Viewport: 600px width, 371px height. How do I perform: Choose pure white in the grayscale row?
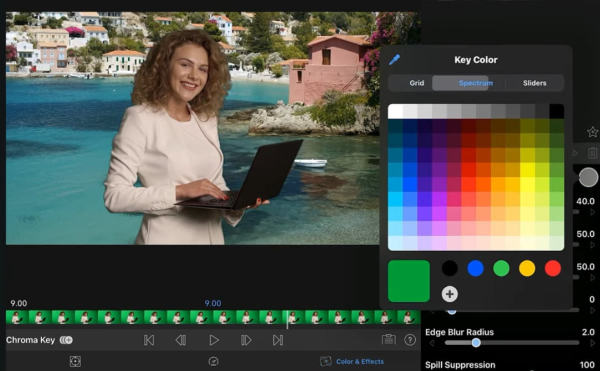point(395,111)
